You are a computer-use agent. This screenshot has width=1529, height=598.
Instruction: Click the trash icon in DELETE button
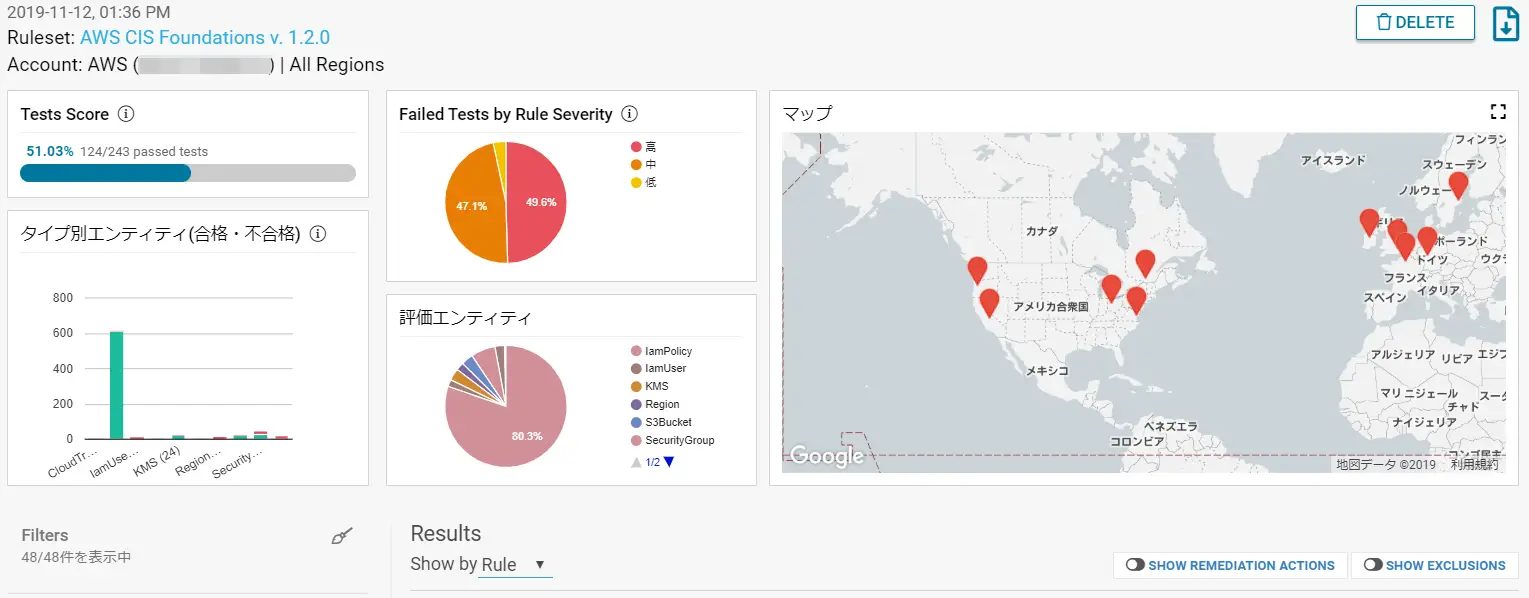coord(1384,22)
